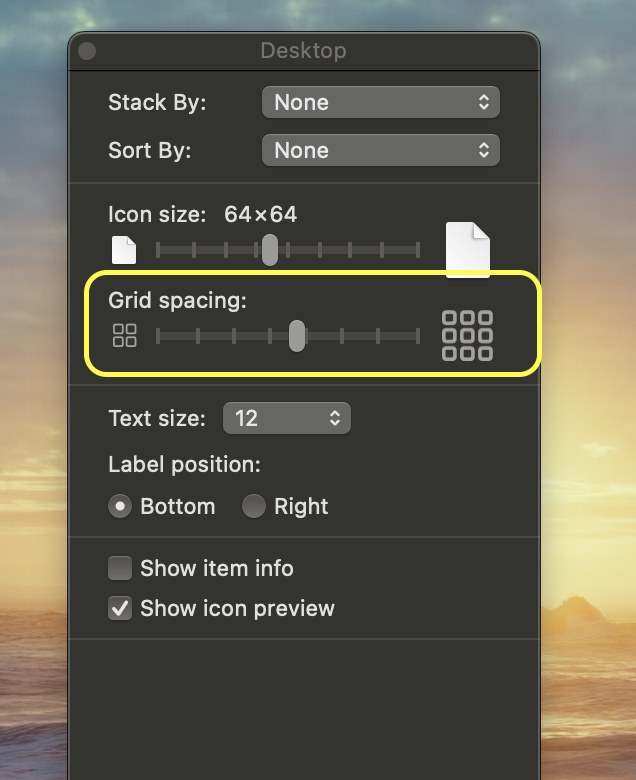
Task: Uncheck the Show icon preview checkbox
Action: pyautogui.click(x=120, y=608)
